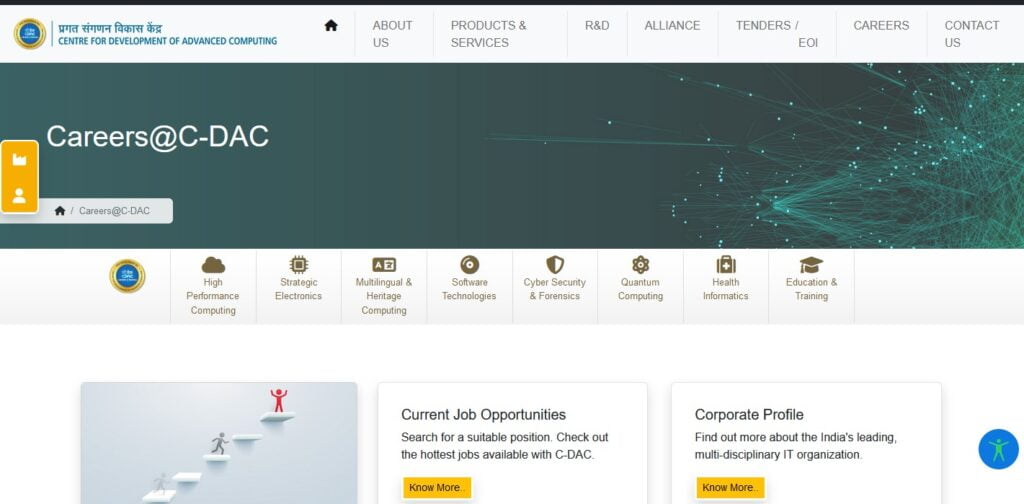Click the round C-DAC emblem in the category bar

click(127, 276)
